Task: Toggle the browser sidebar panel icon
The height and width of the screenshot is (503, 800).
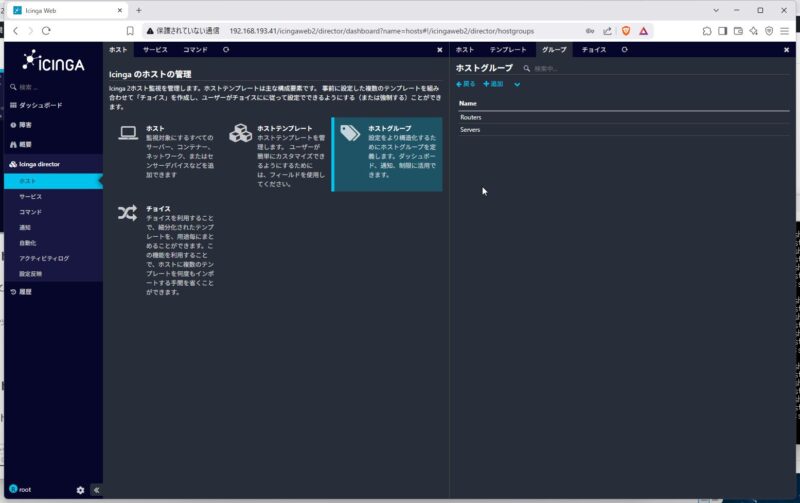Action: click(x=722, y=31)
